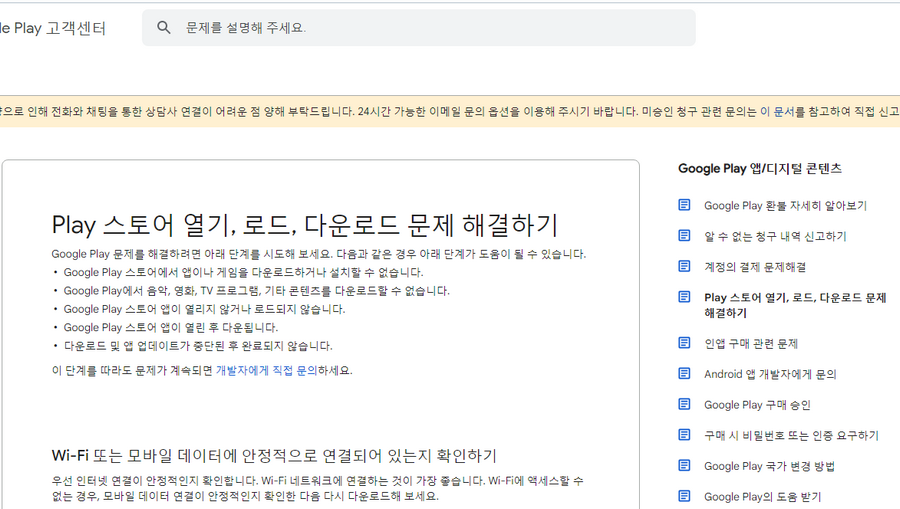
Task: Click bullet '앱이 열리지 않거나 로드되지 않습니다'
Action: coord(204,309)
